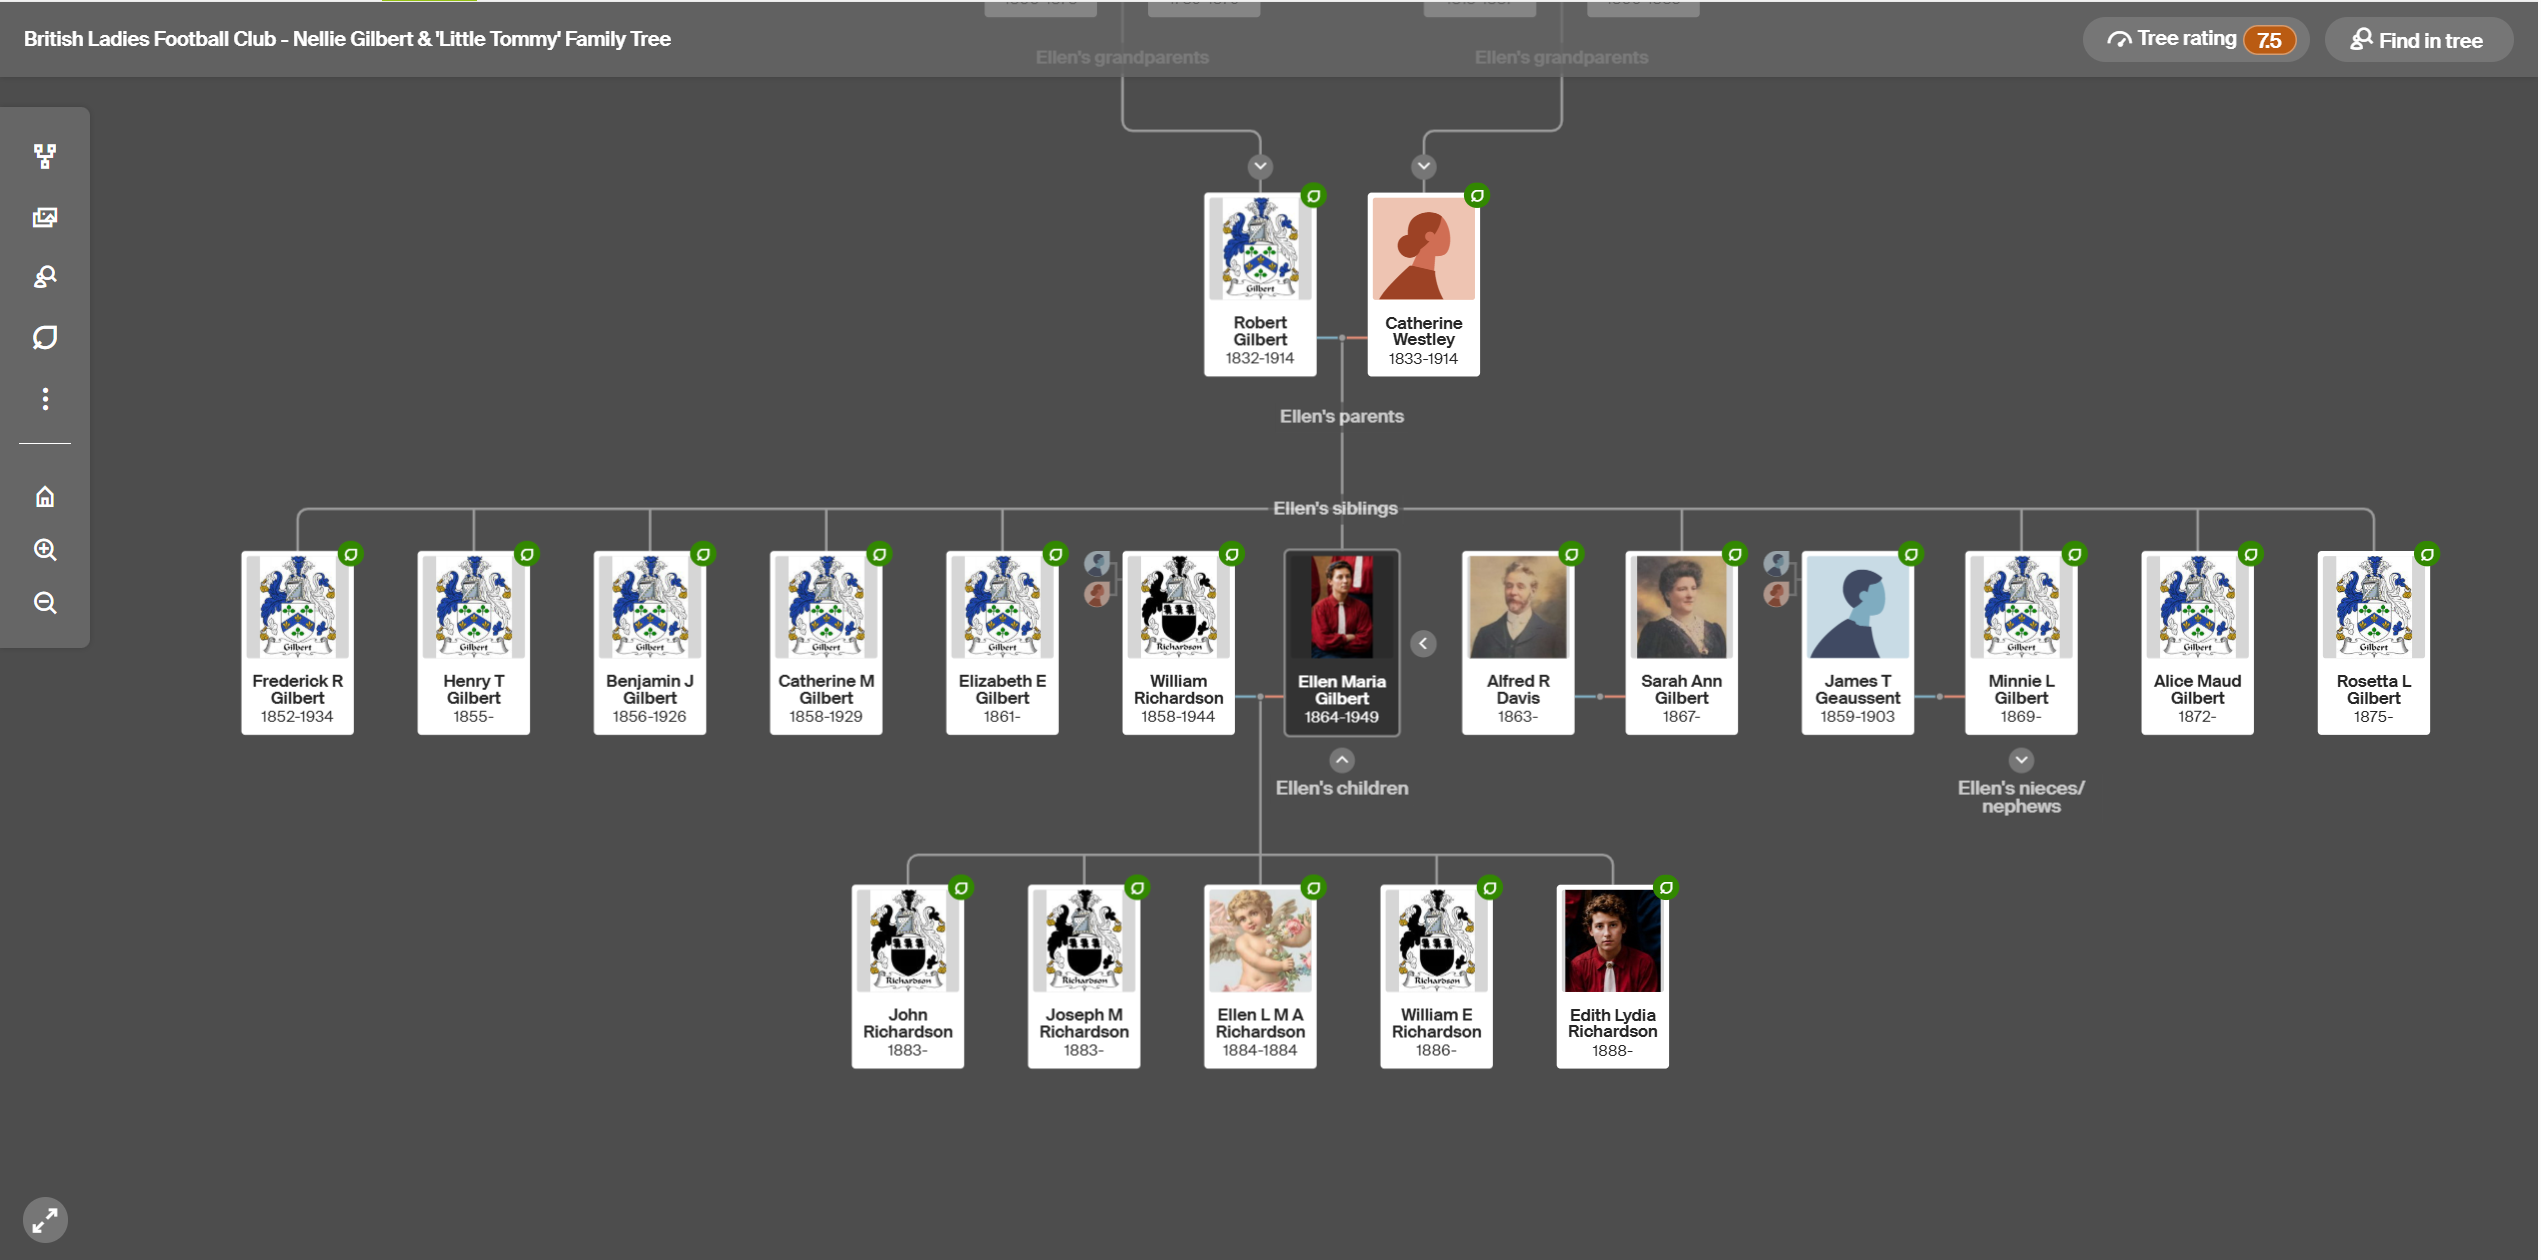Click the person search icon in sidebar

point(45,277)
